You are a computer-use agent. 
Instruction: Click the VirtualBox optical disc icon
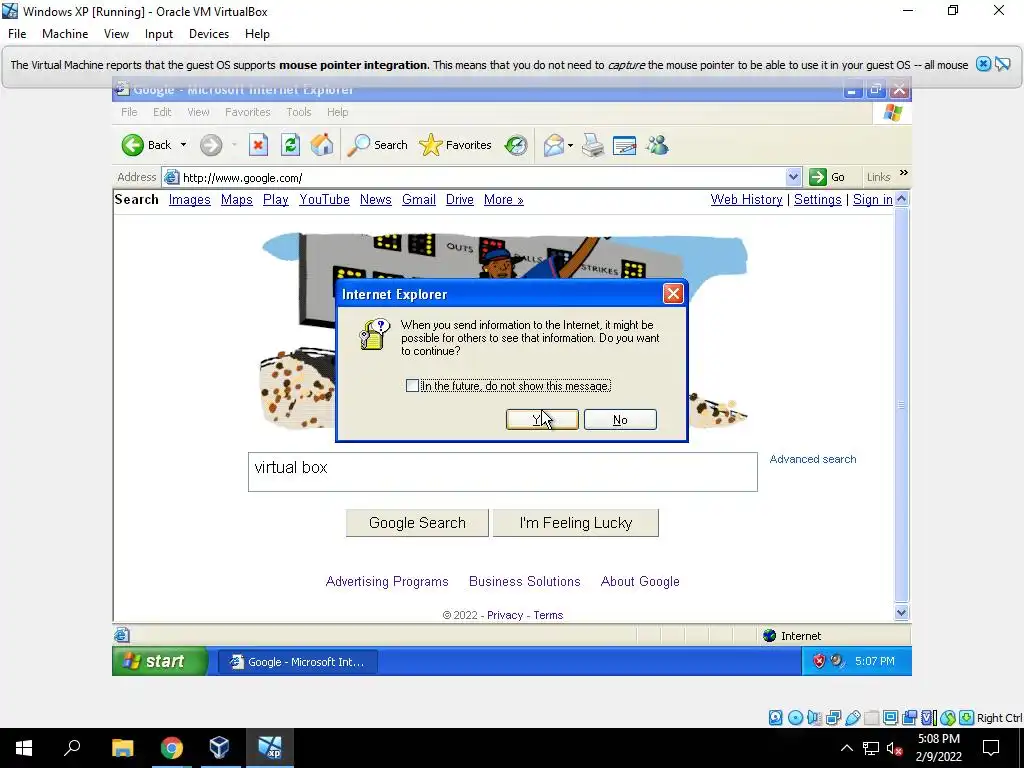click(795, 718)
